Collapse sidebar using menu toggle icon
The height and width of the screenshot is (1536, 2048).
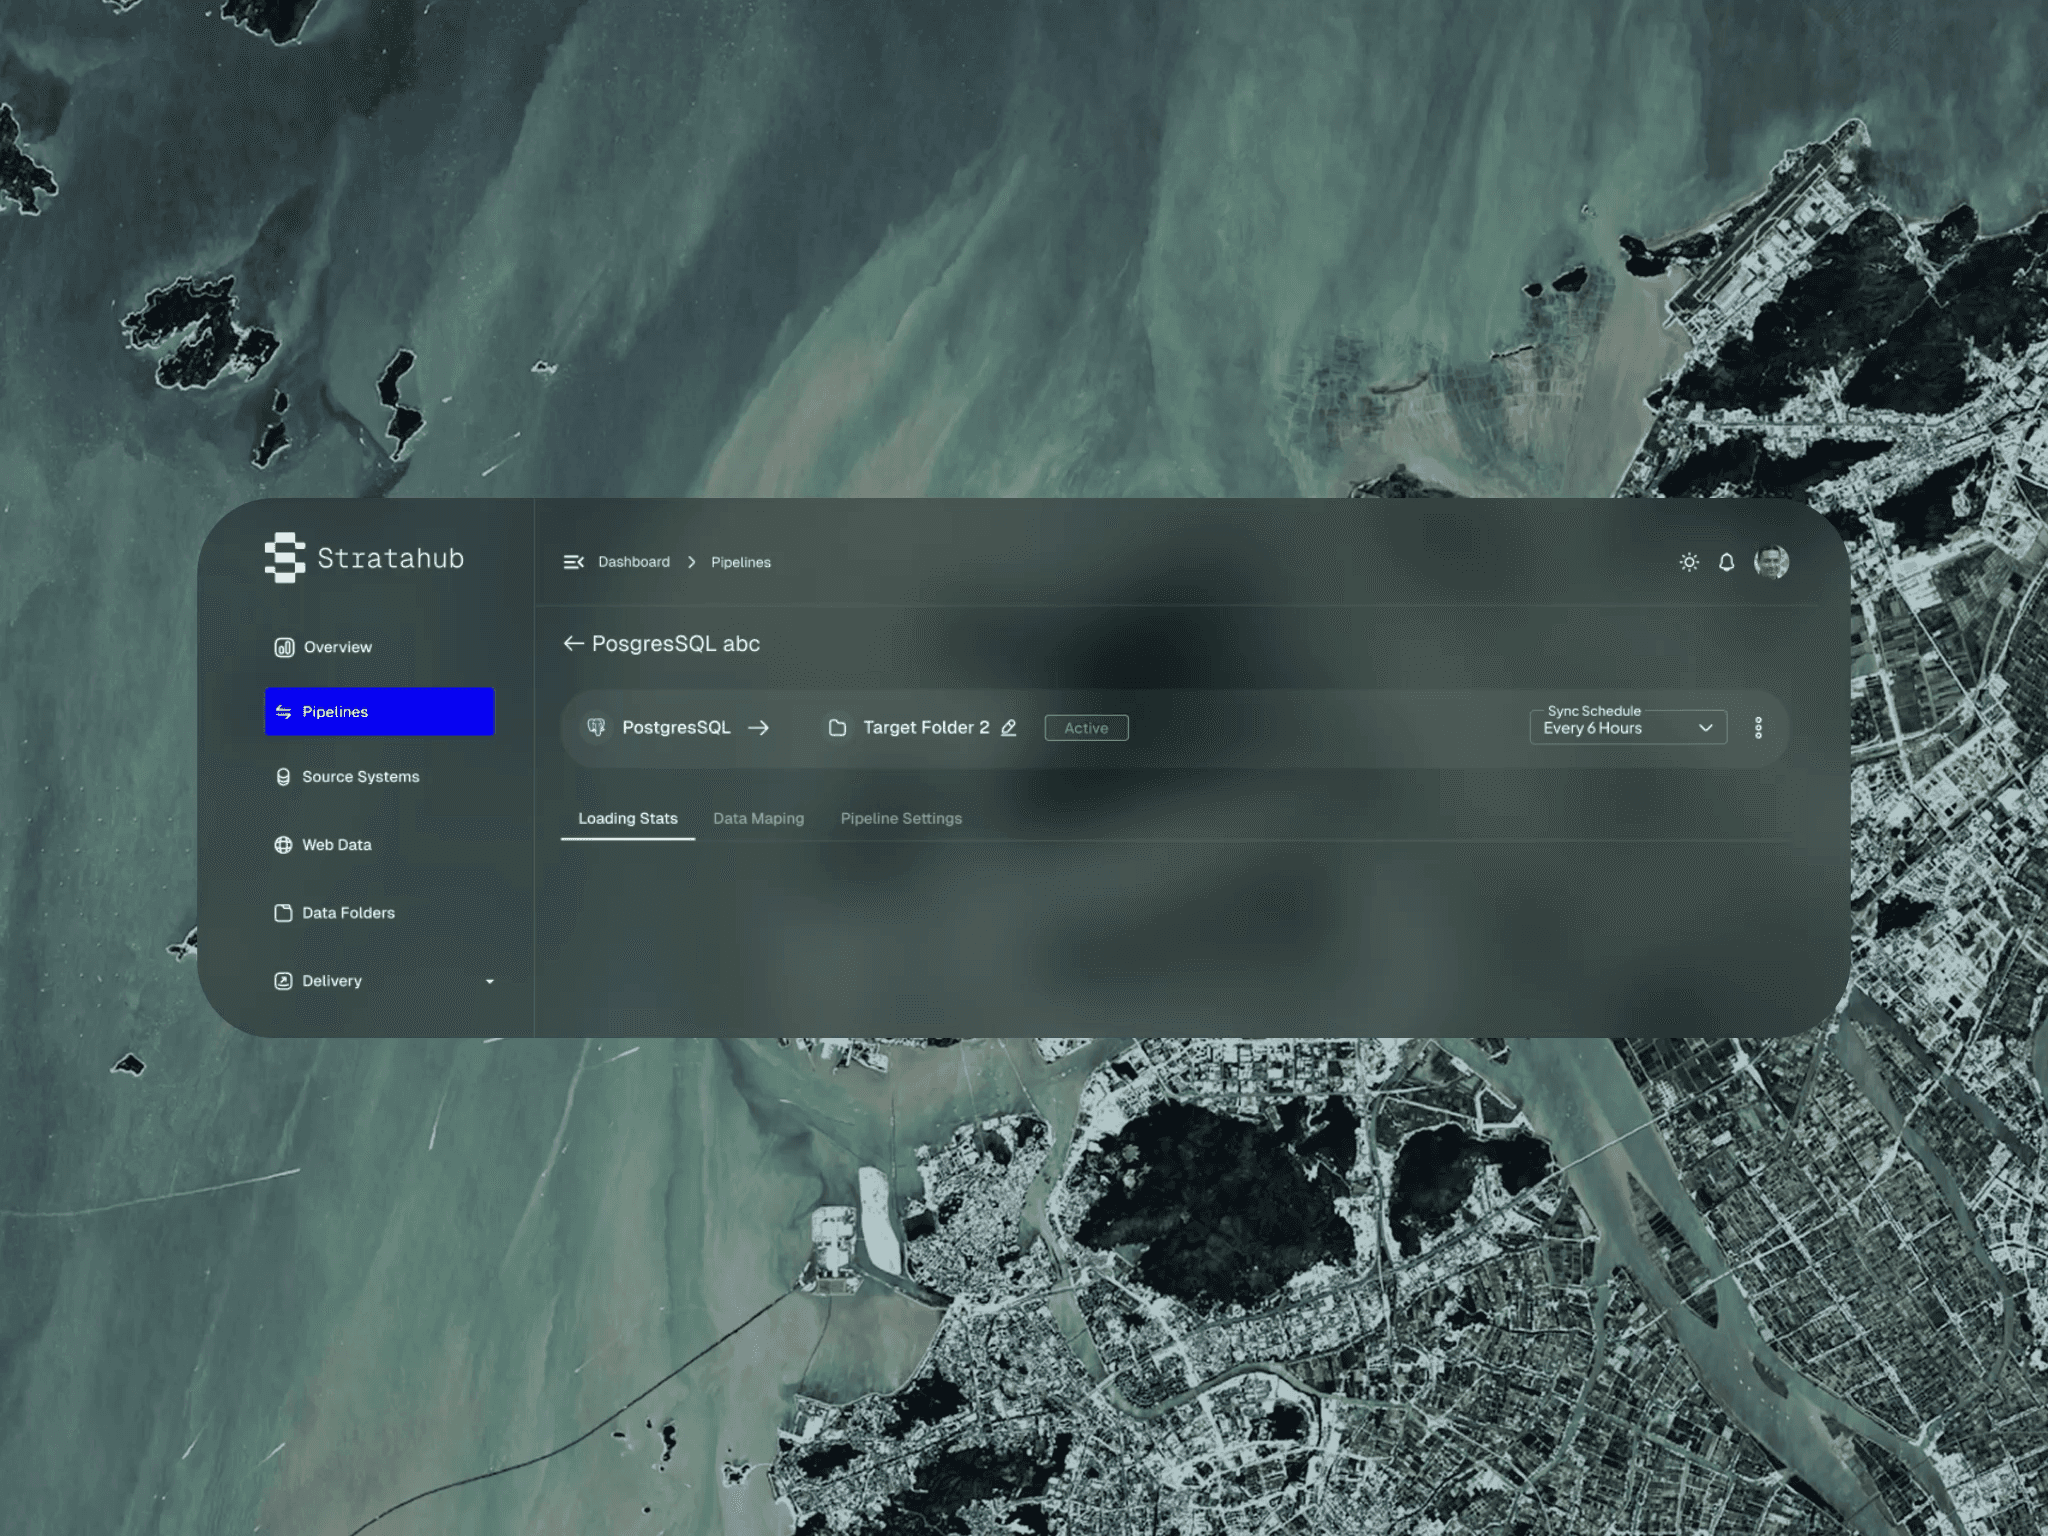coord(573,562)
